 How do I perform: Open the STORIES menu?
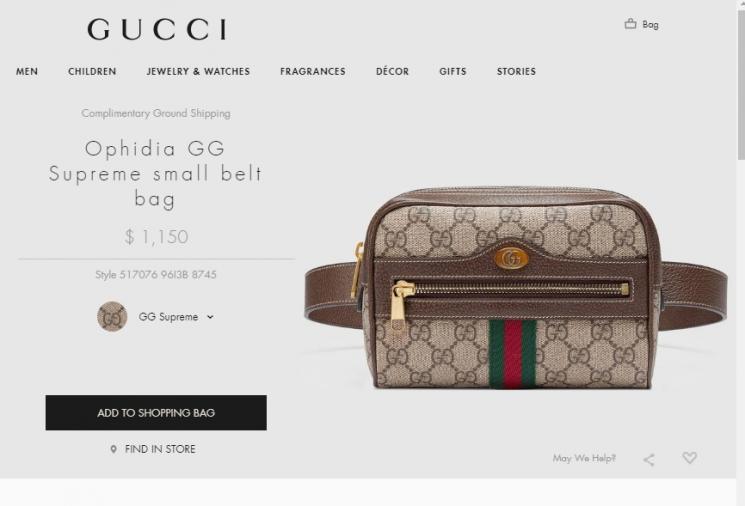tap(516, 71)
